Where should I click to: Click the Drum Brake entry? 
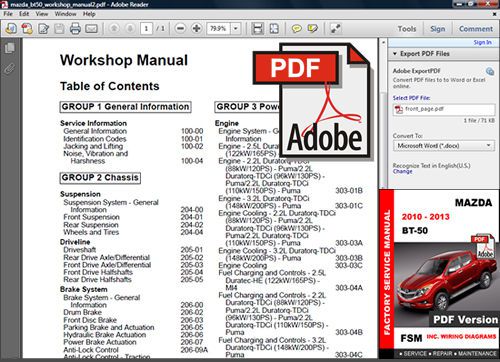click(82, 312)
